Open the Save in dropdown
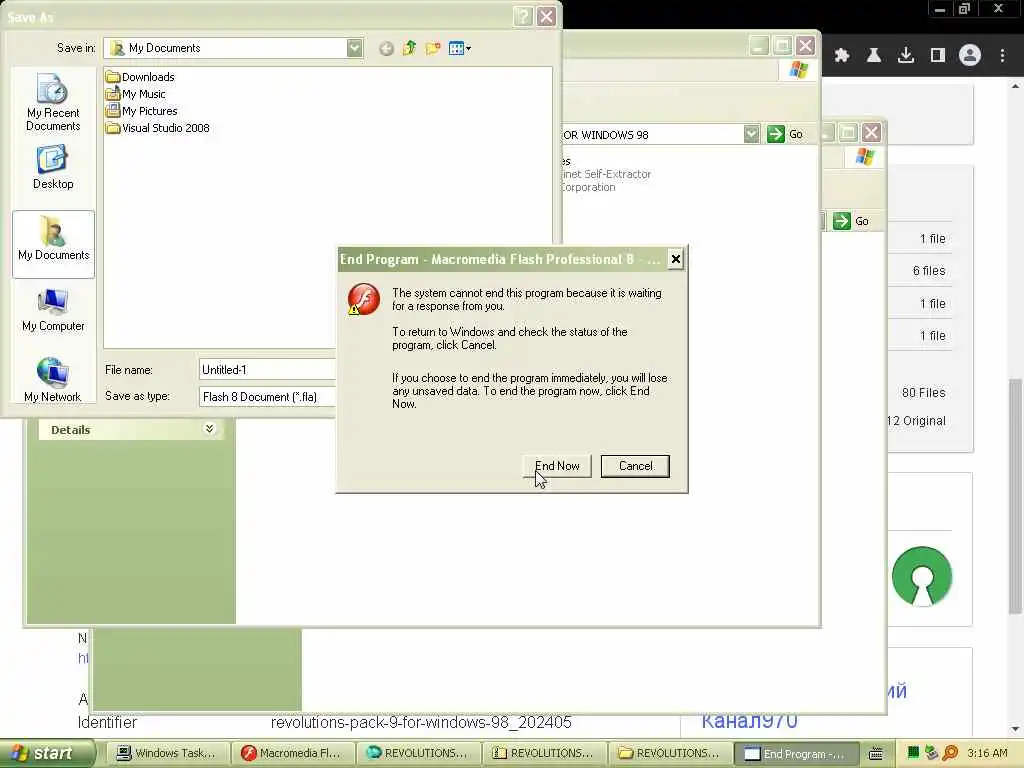 (355, 48)
